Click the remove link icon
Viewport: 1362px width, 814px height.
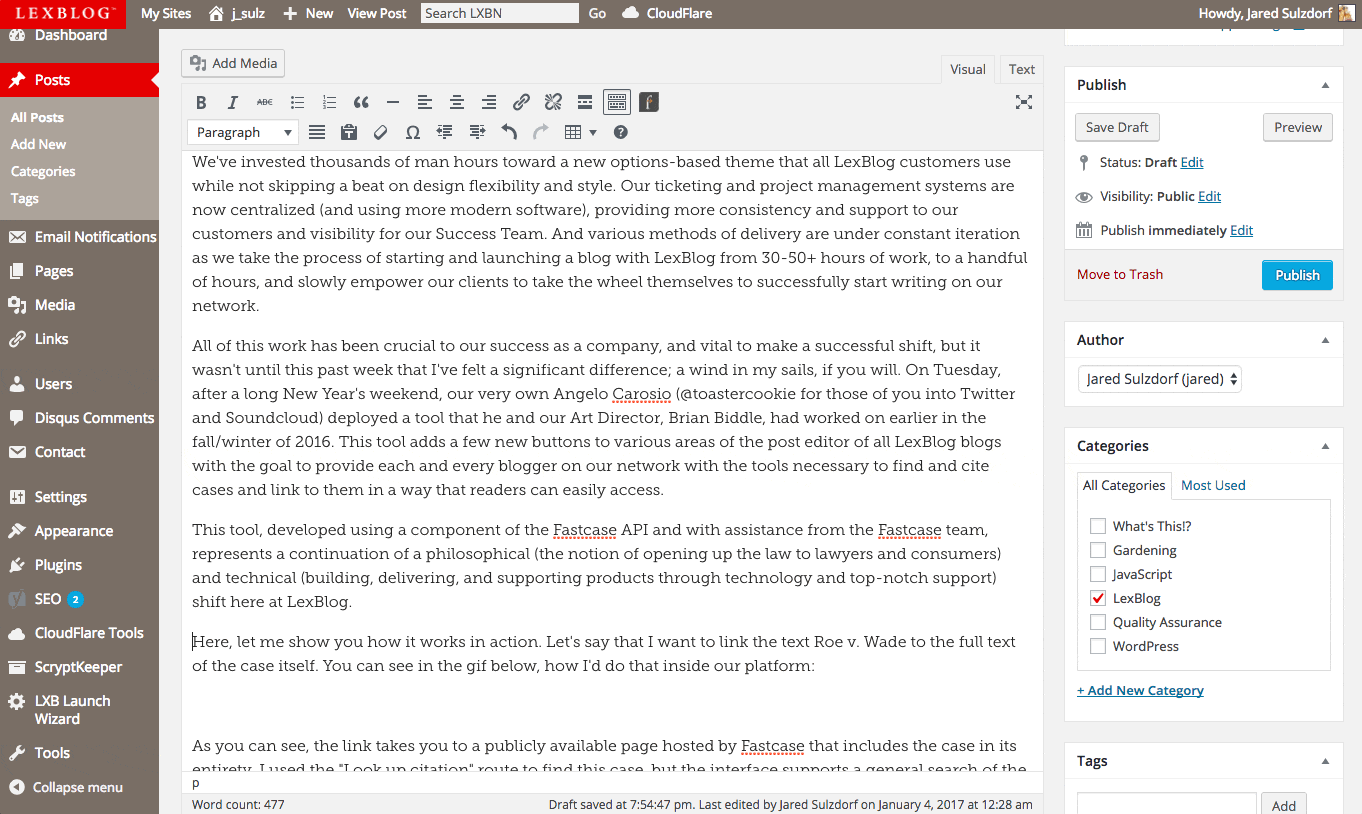(553, 102)
